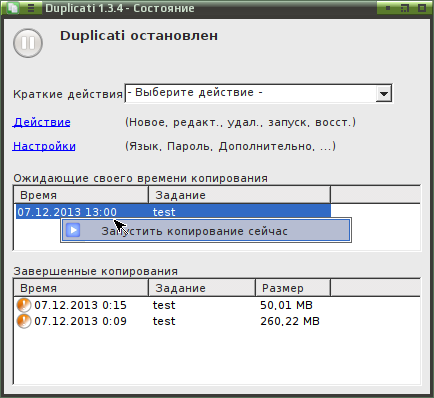Click the 'Выберите действие' combo box field
This screenshot has width=434, height=398.
tap(258, 93)
